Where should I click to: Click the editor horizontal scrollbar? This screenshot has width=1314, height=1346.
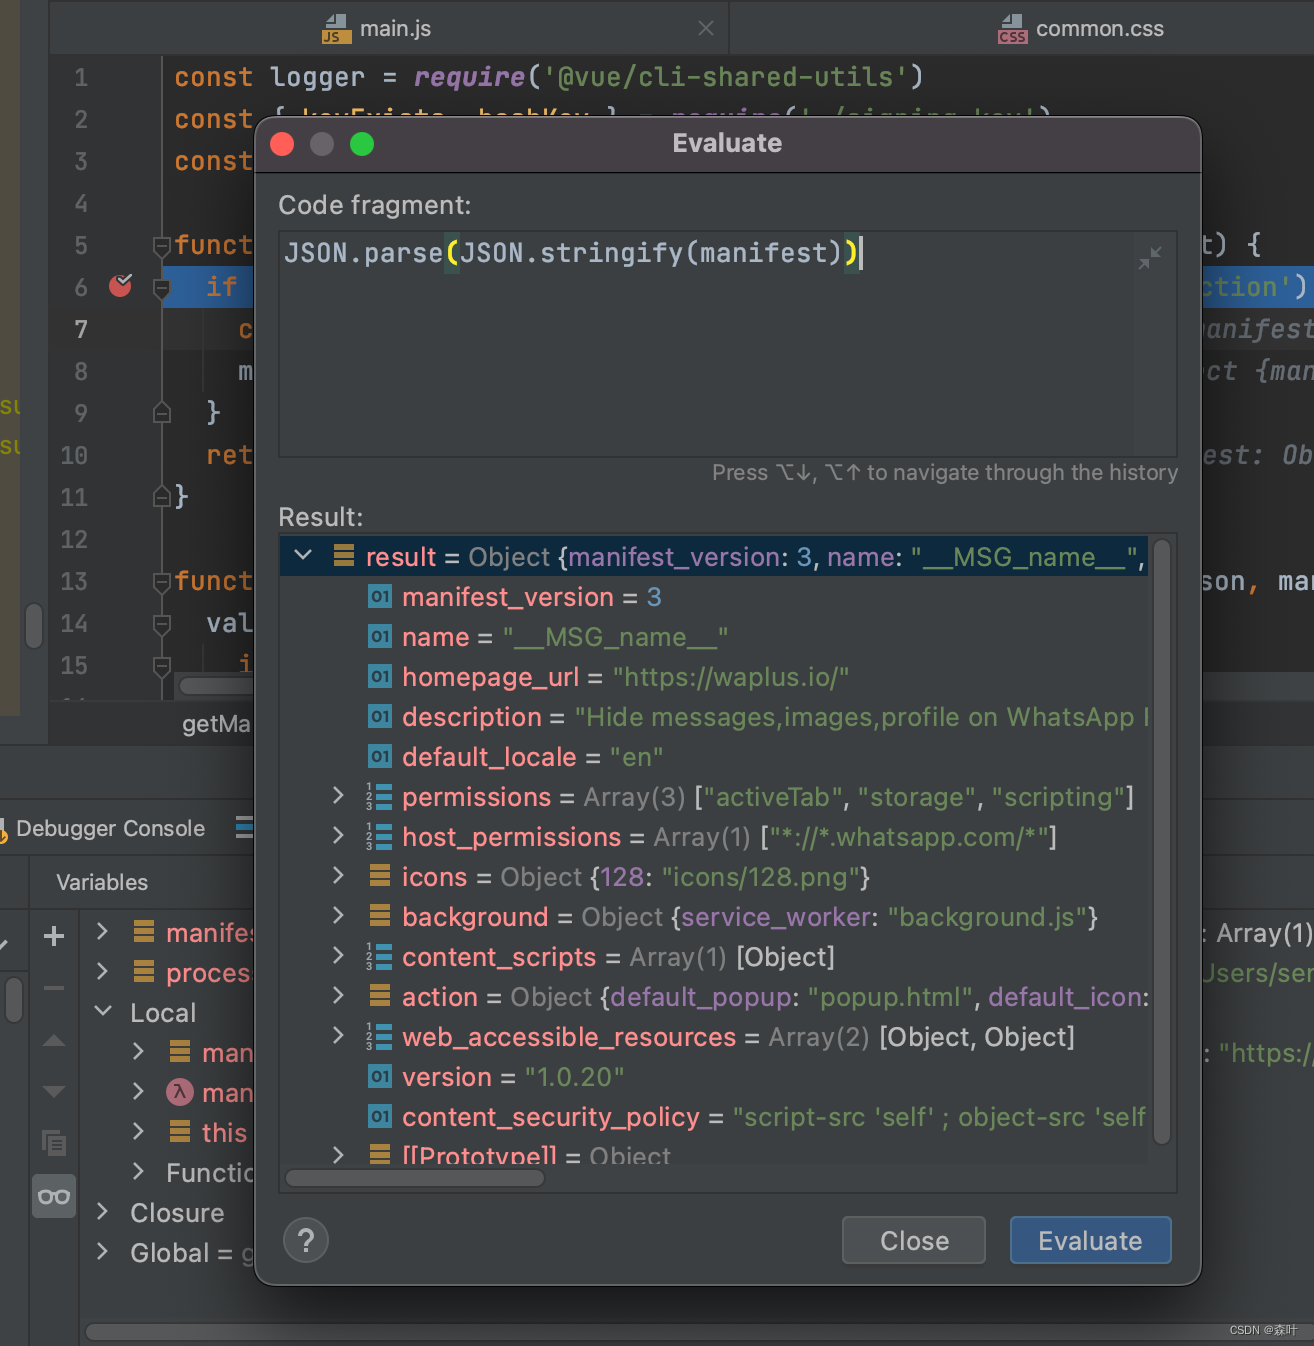click(217, 686)
